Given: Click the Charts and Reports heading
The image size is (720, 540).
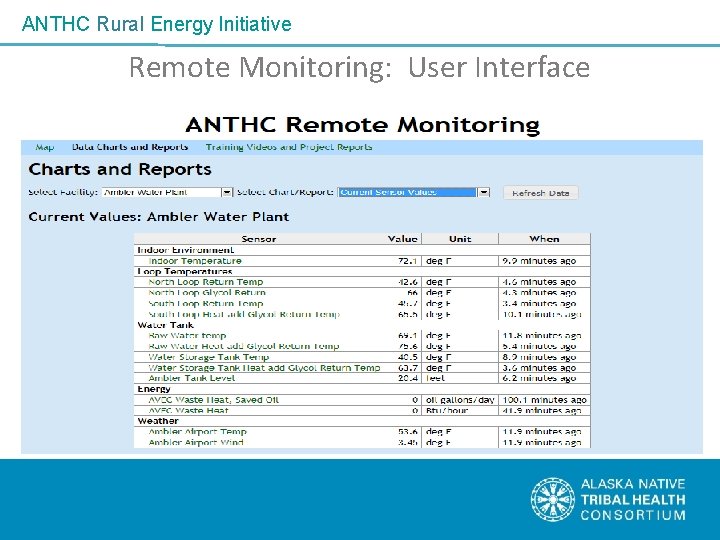Looking at the screenshot, I should click(120, 169).
